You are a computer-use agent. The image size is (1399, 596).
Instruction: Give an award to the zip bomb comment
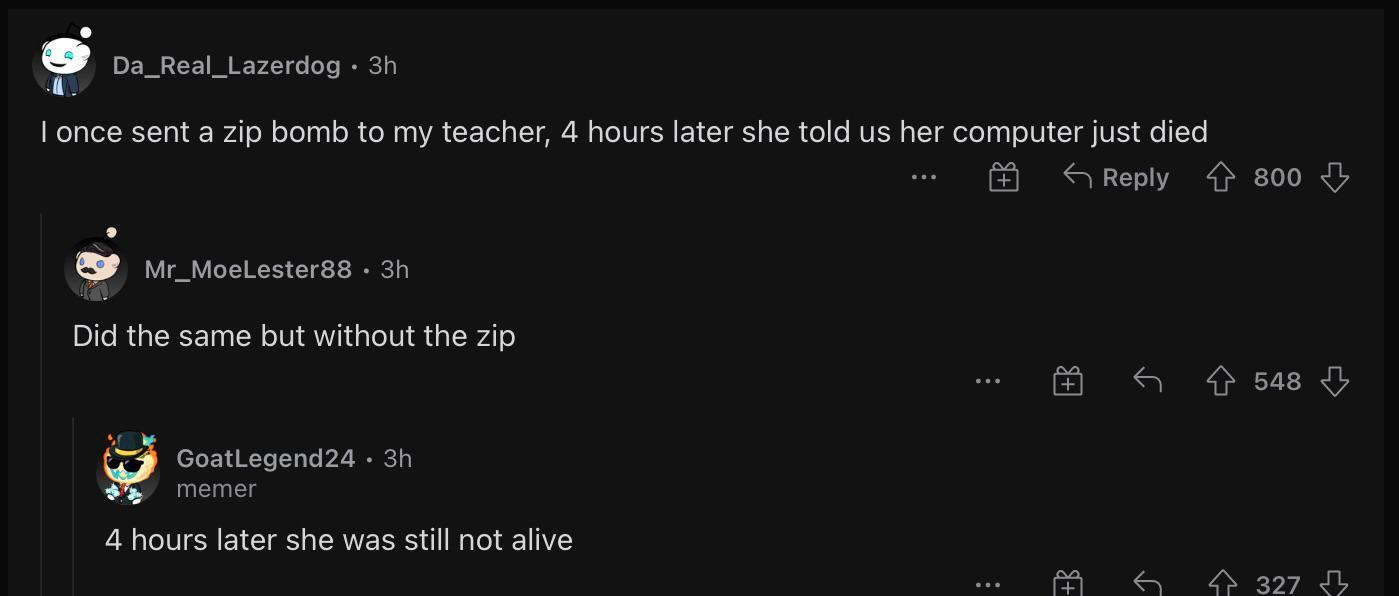[1003, 177]
